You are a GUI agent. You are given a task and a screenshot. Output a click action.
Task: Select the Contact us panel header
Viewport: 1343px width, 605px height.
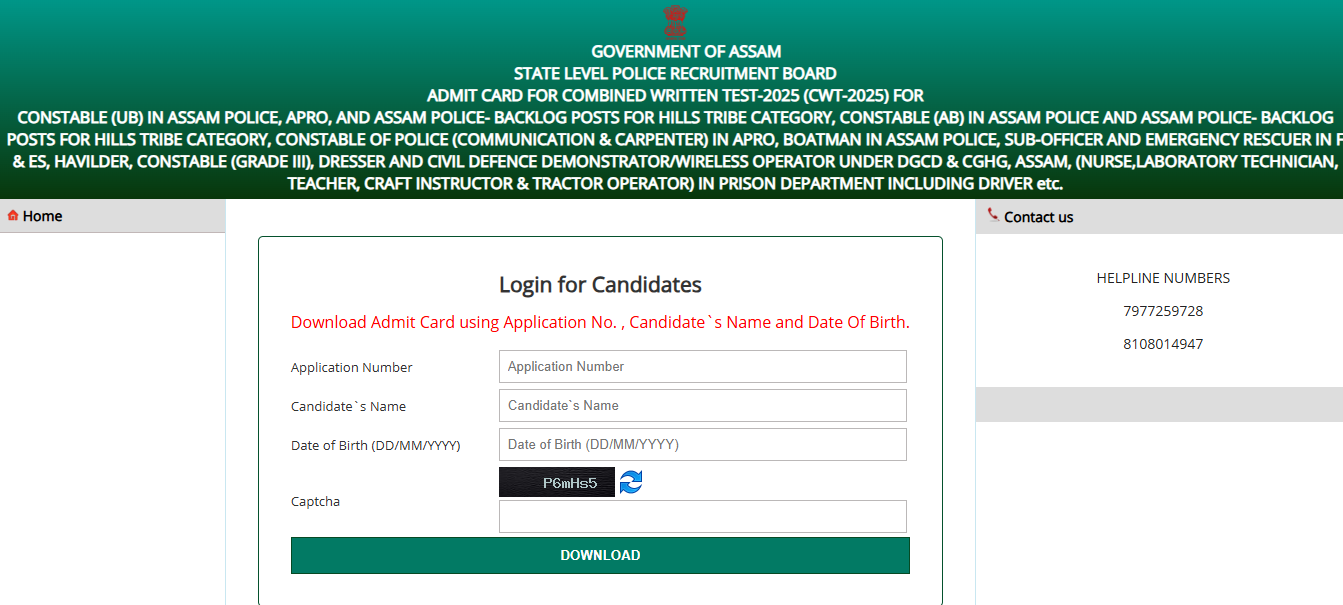1159,217
